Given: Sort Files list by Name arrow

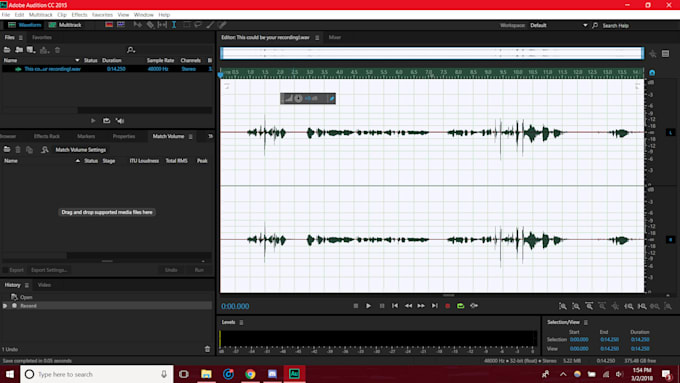Looking at the screenshot, I should point(77,60).
